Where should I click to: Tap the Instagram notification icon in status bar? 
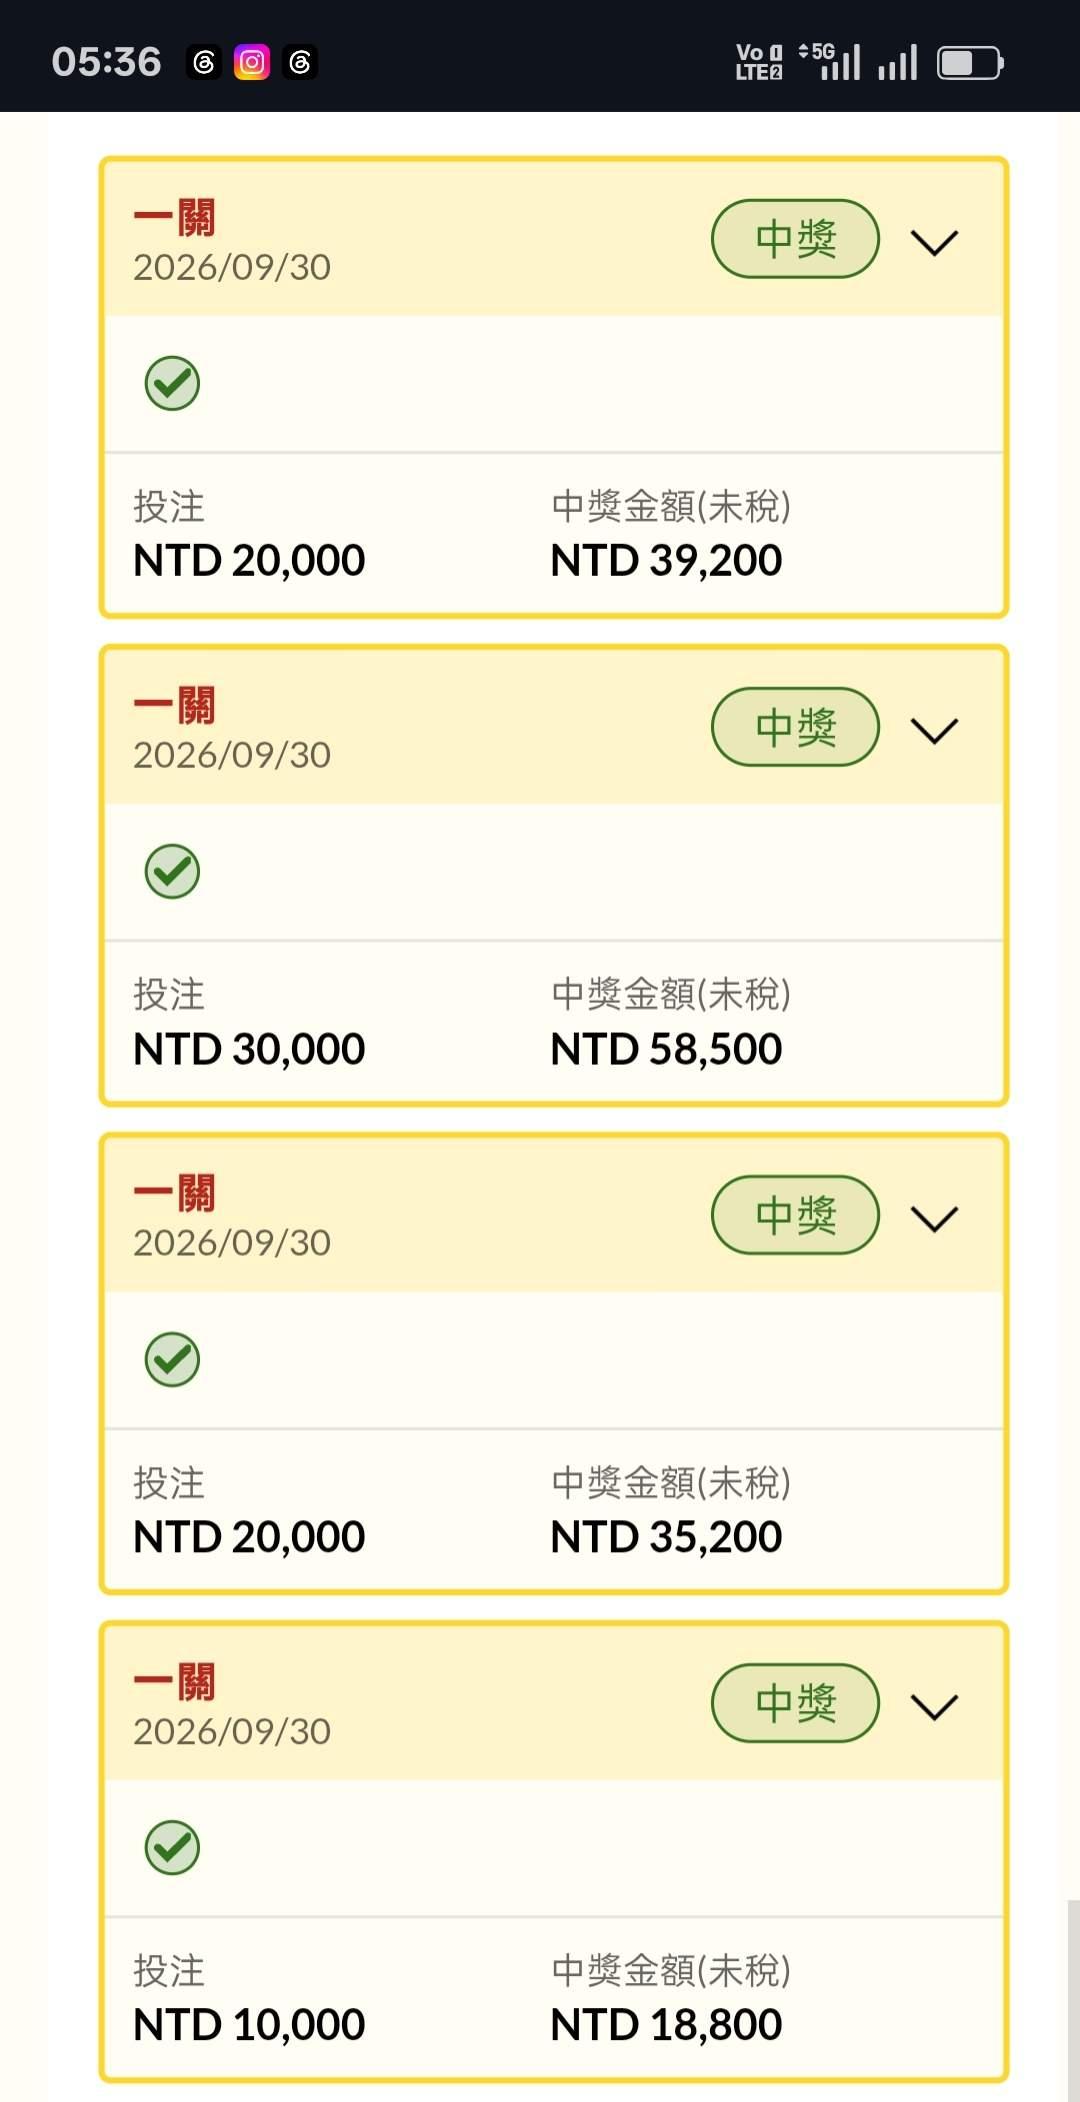click(252, 63)
